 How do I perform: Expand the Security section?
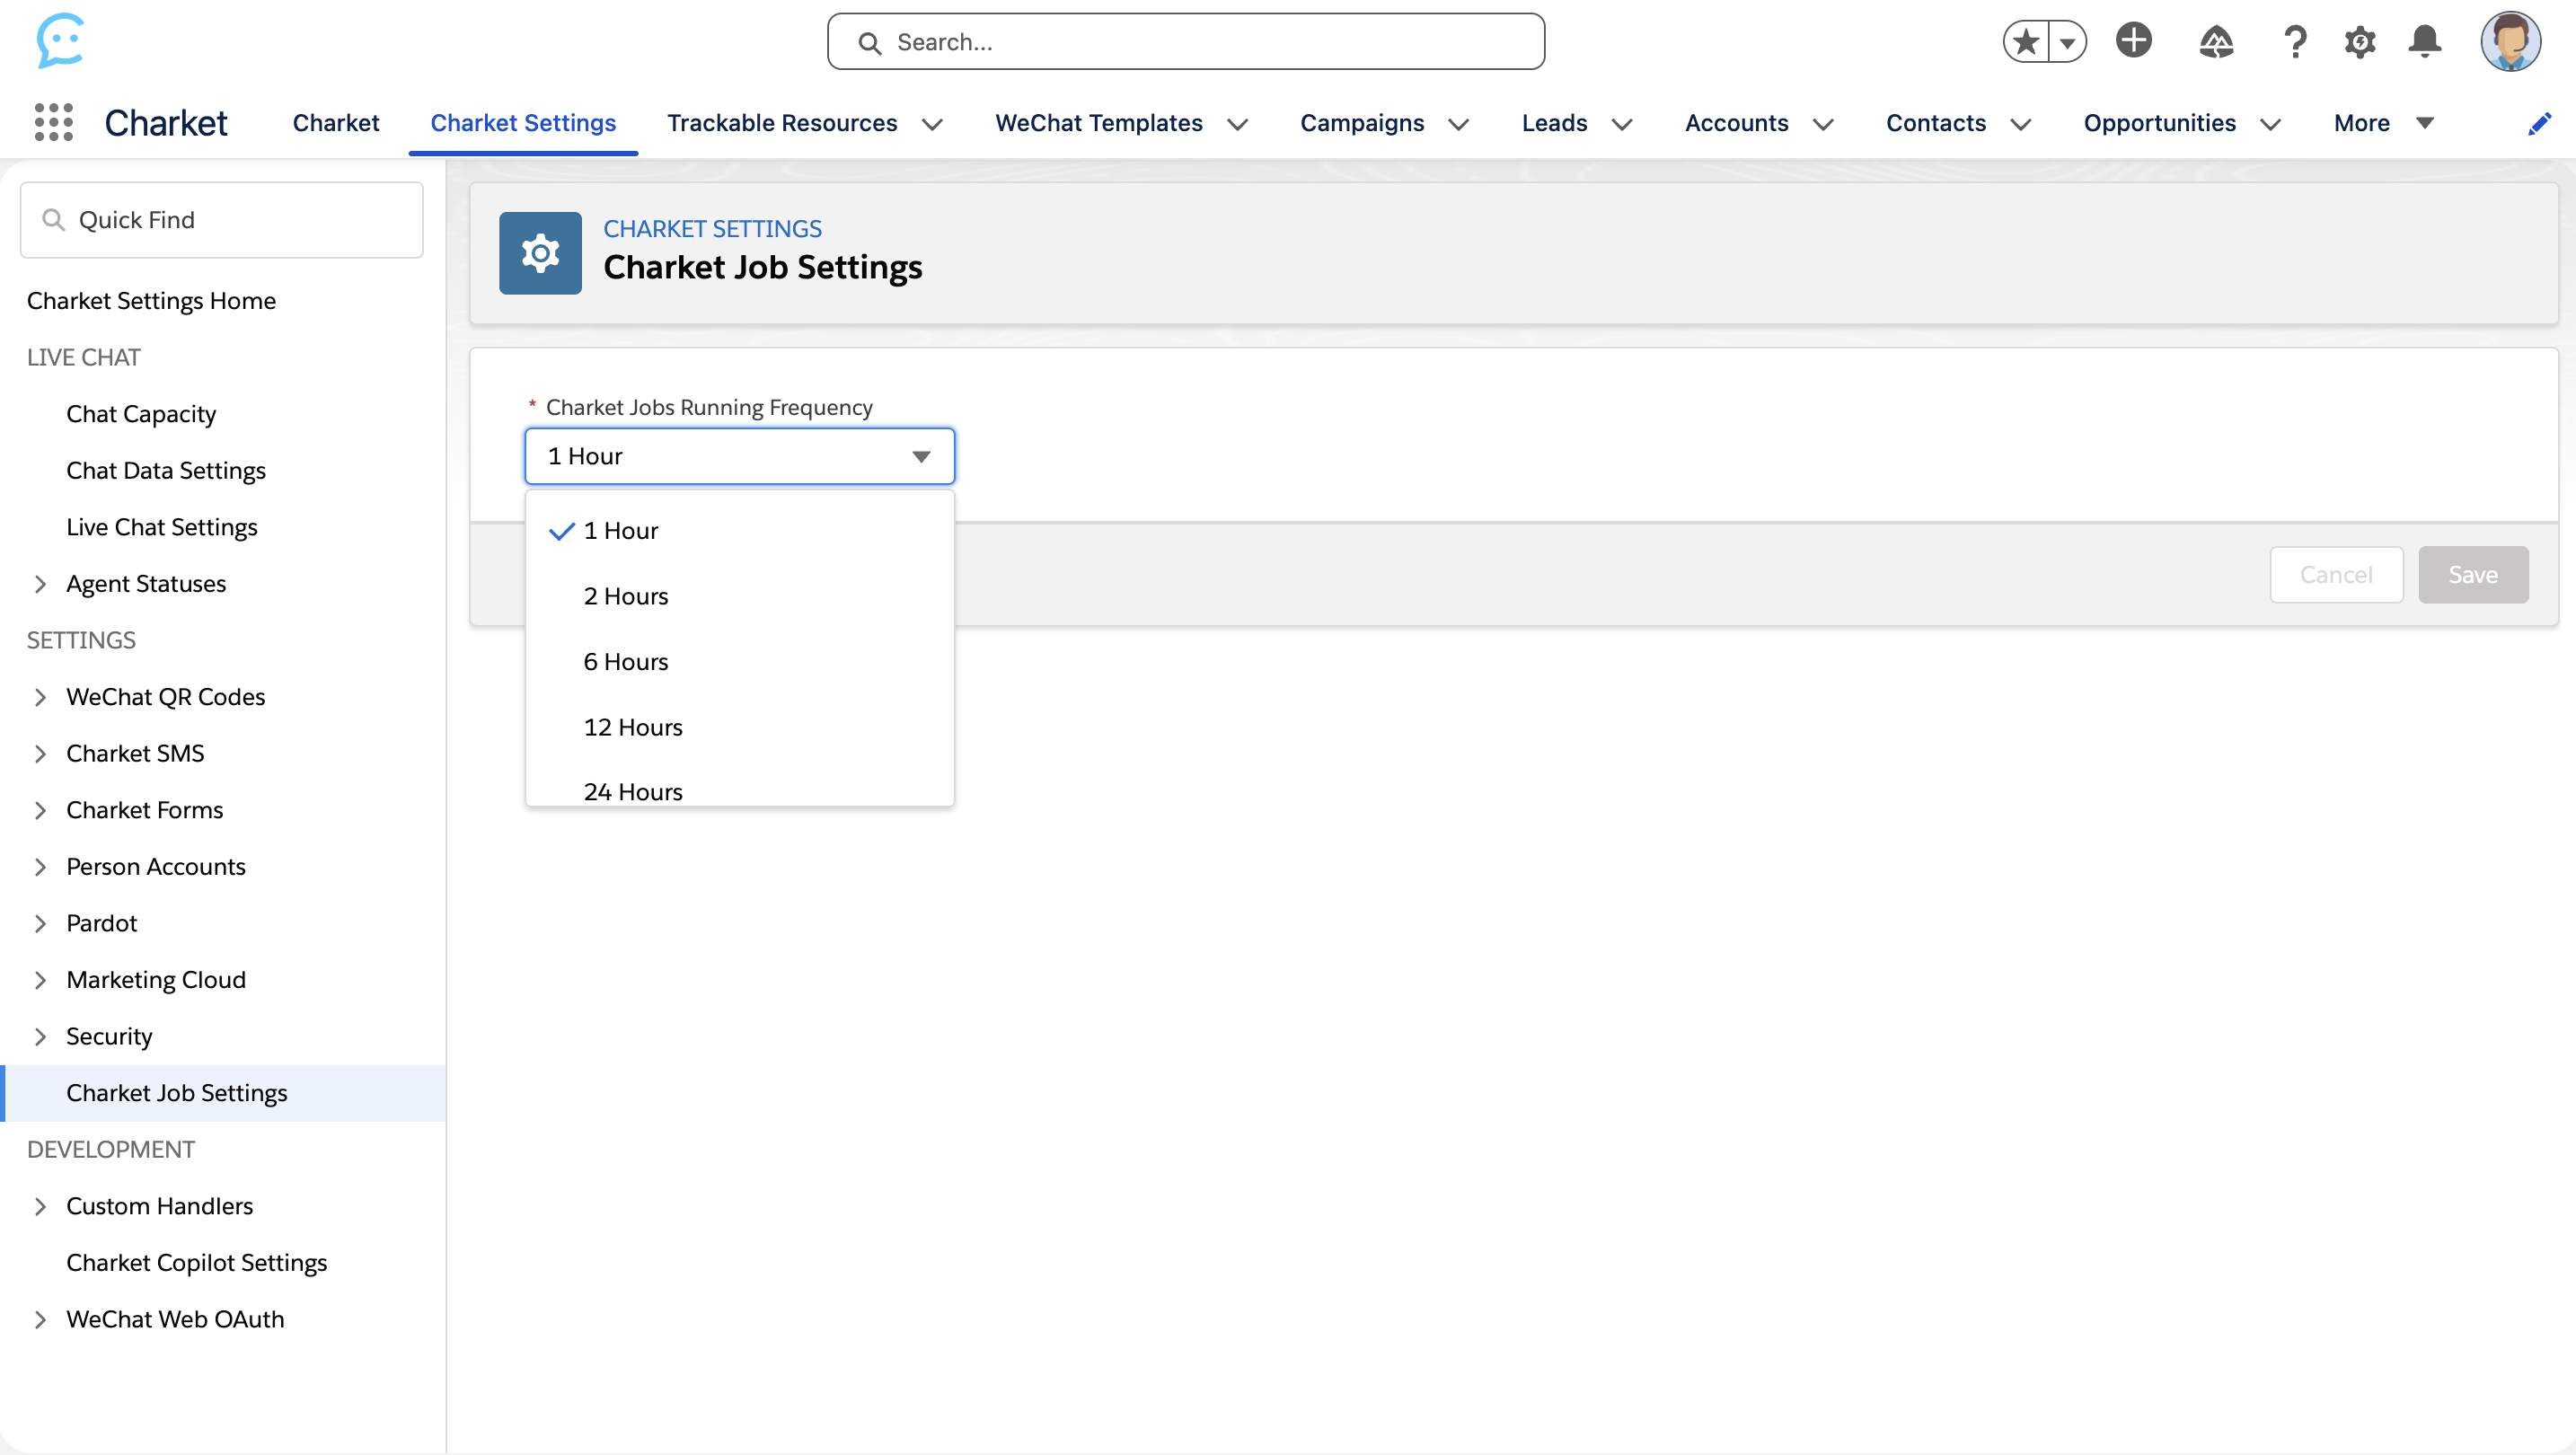[x=40, y=1036]
